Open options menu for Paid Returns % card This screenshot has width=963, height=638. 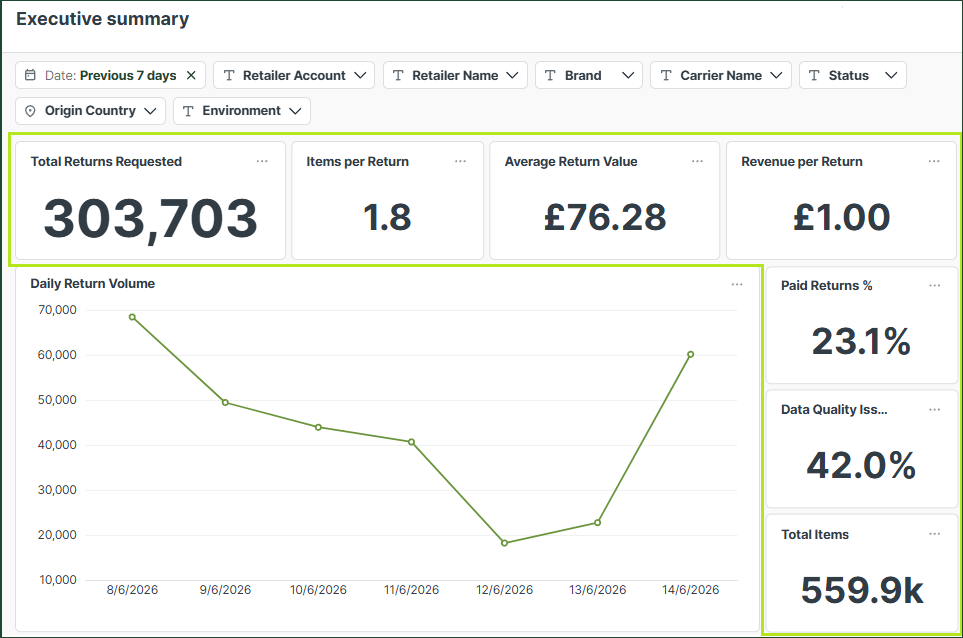(935, 286)
